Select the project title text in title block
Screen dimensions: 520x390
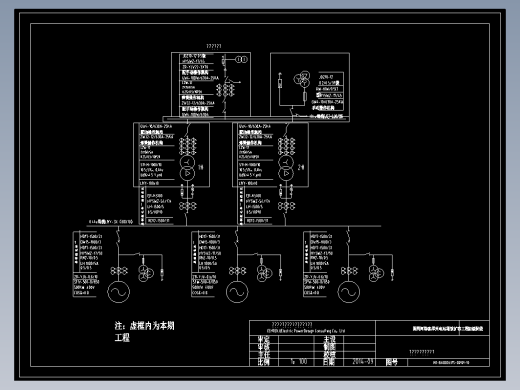click(448, 328)
